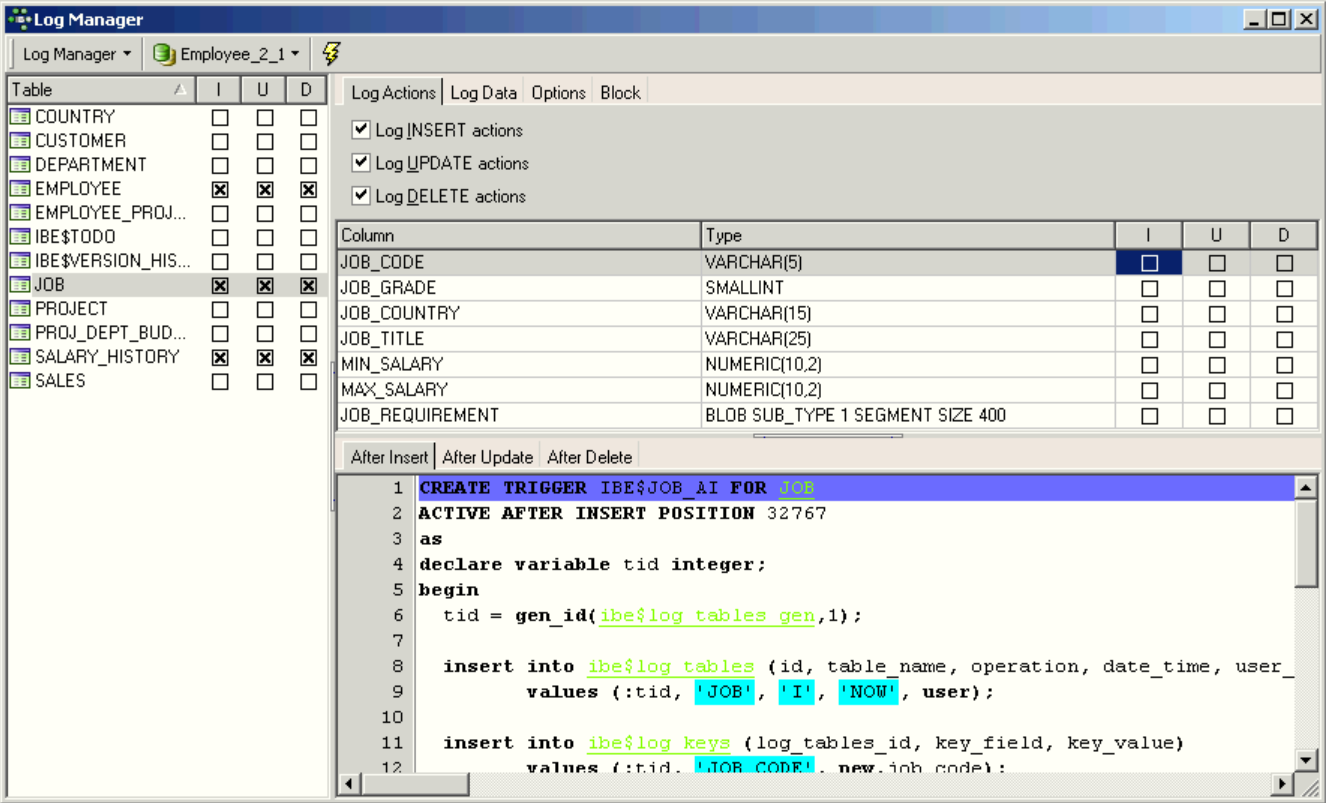Click the Employee_2_1 database icon
Image resolution: width=1326 pixels, height=803 pixels.
pyautogui.click(x=164, y=54)
